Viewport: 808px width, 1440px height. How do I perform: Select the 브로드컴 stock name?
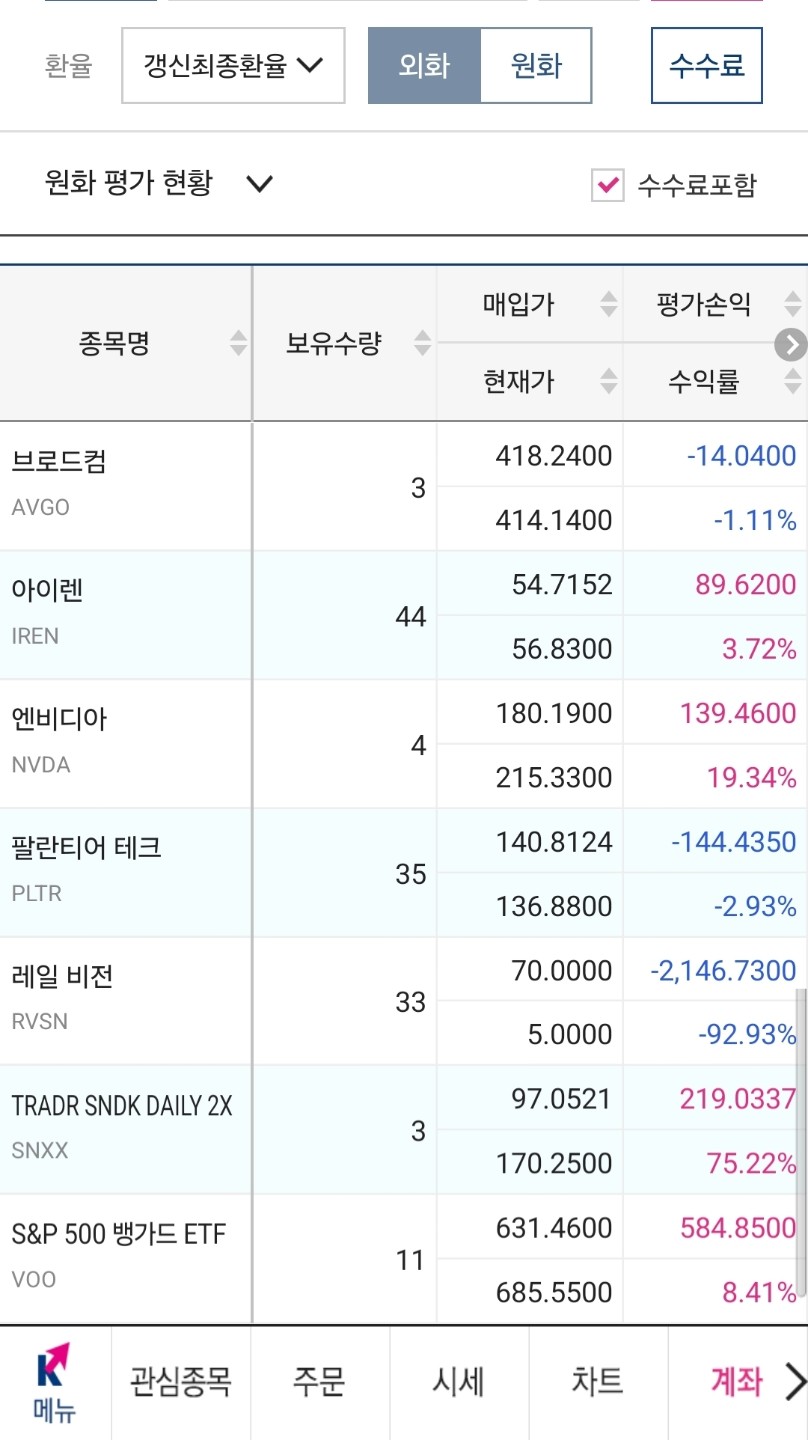click(59, 461)
